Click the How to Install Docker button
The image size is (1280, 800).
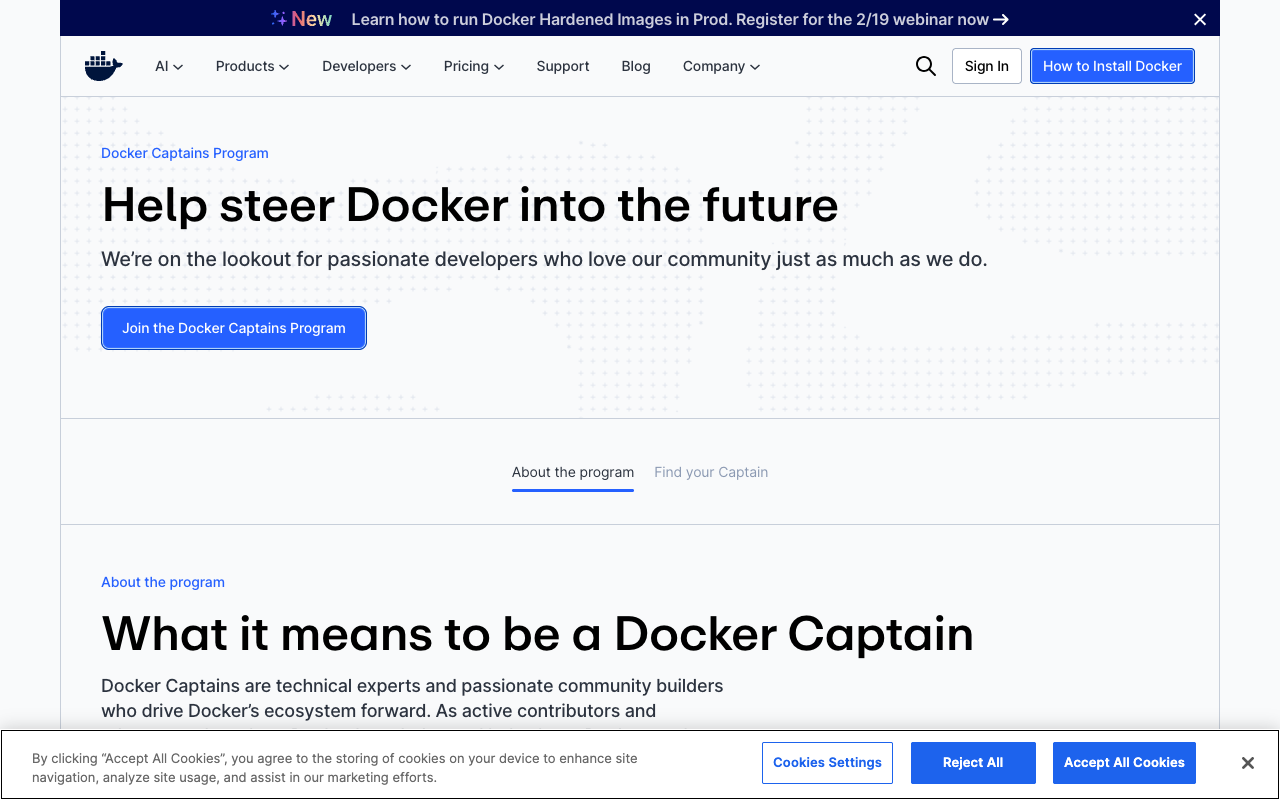click(1112, 65)
